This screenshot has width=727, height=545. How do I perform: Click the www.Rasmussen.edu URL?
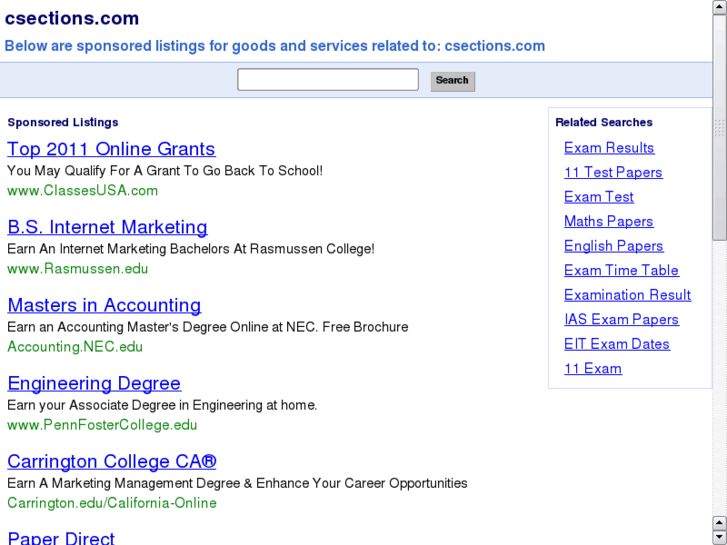(x=77, y=269)
